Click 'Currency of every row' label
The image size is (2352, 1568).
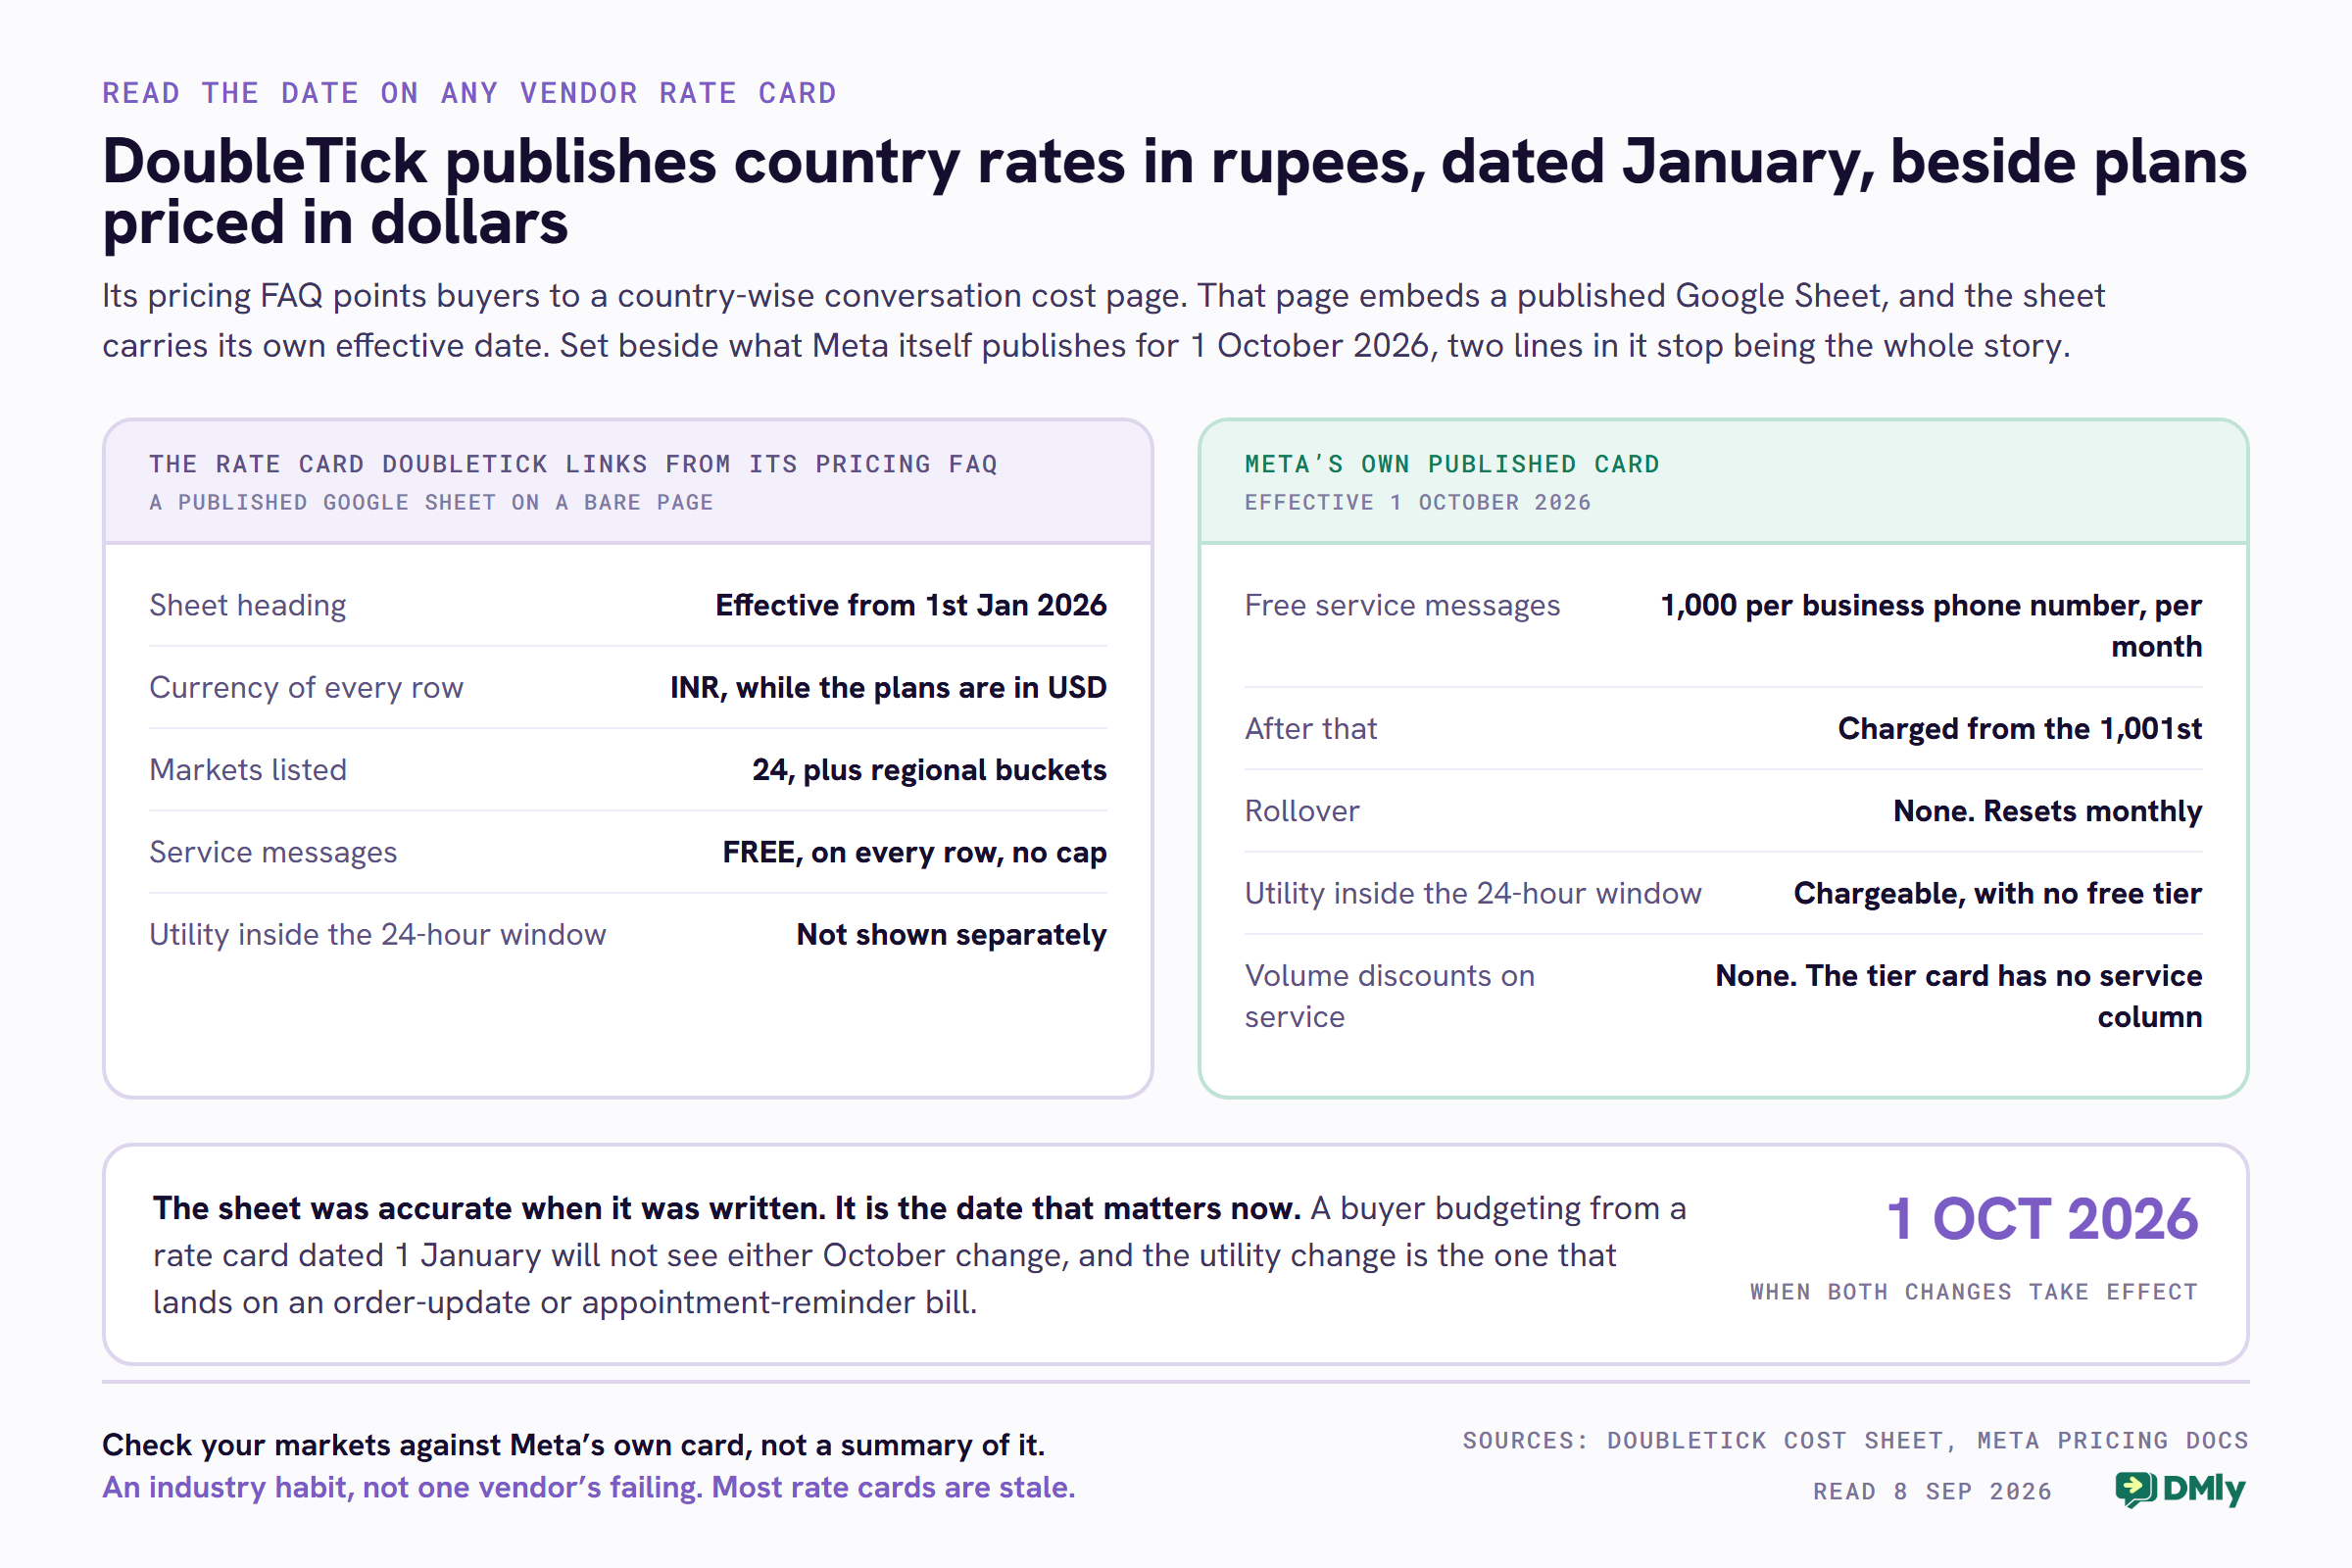[306, 687]
